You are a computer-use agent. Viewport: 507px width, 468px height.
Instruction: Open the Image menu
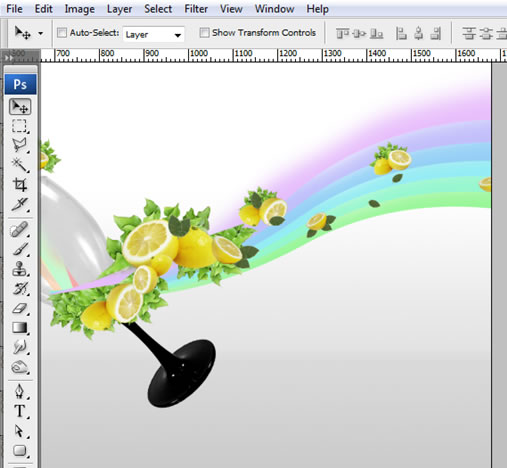[79, 9]
